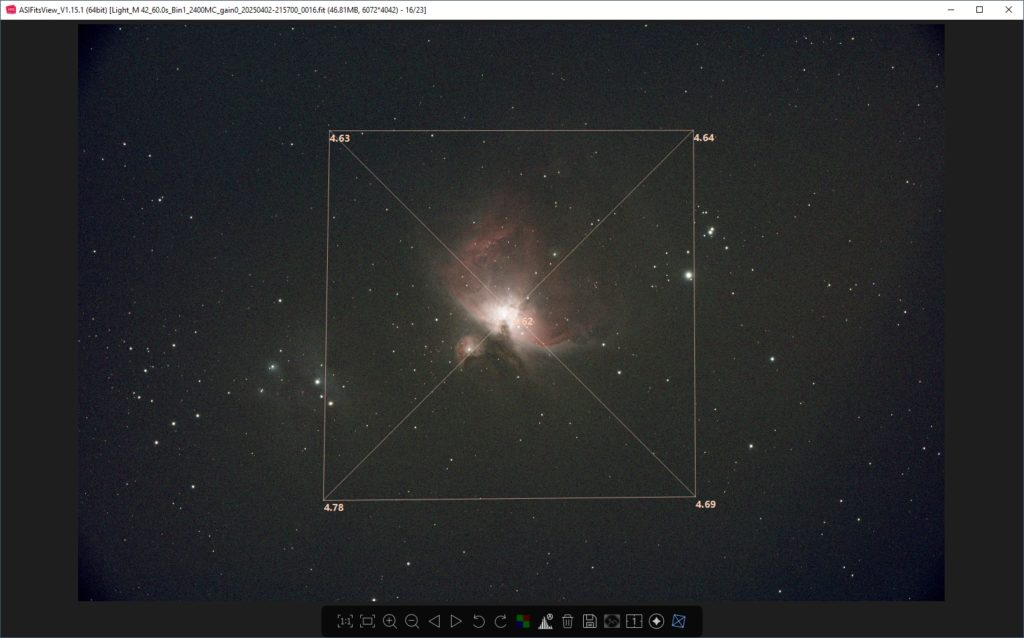This screenshot has height=638, width=1024.
Task: Rotate image clockwise
Action: 500,621
